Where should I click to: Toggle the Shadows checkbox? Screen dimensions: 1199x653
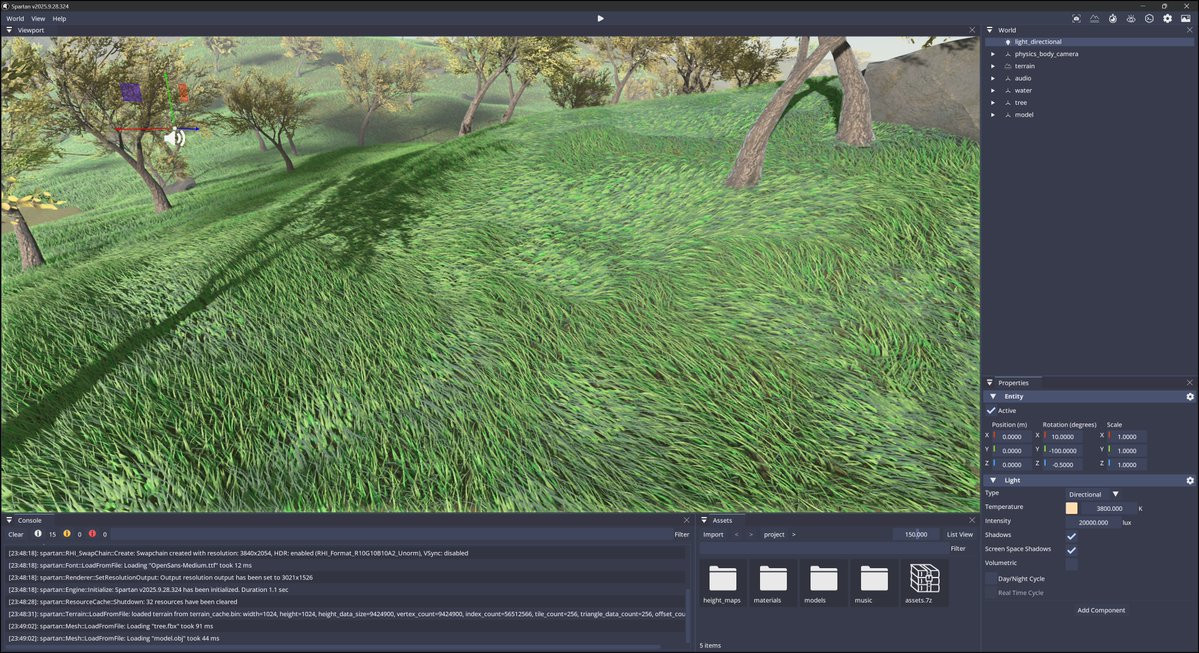(1071, 535)
